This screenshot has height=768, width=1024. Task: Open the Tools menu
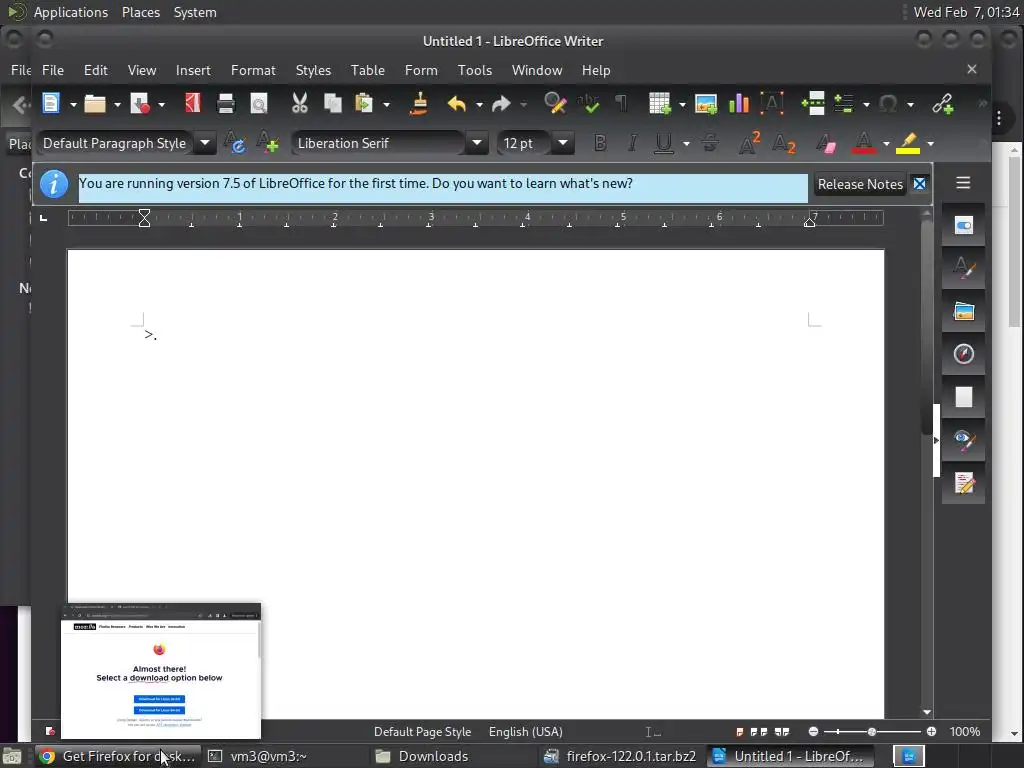(475, 70)
